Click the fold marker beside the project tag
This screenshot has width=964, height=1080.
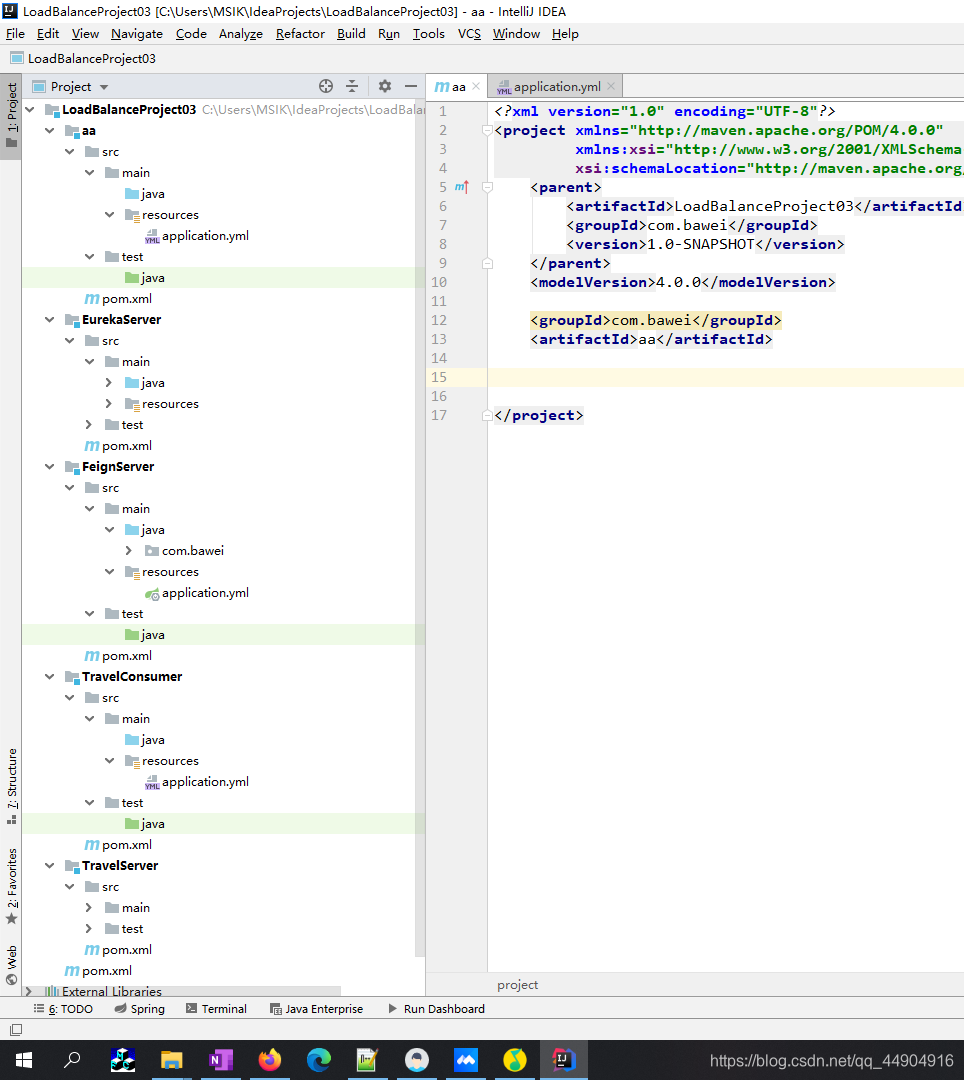coord(487,130)
